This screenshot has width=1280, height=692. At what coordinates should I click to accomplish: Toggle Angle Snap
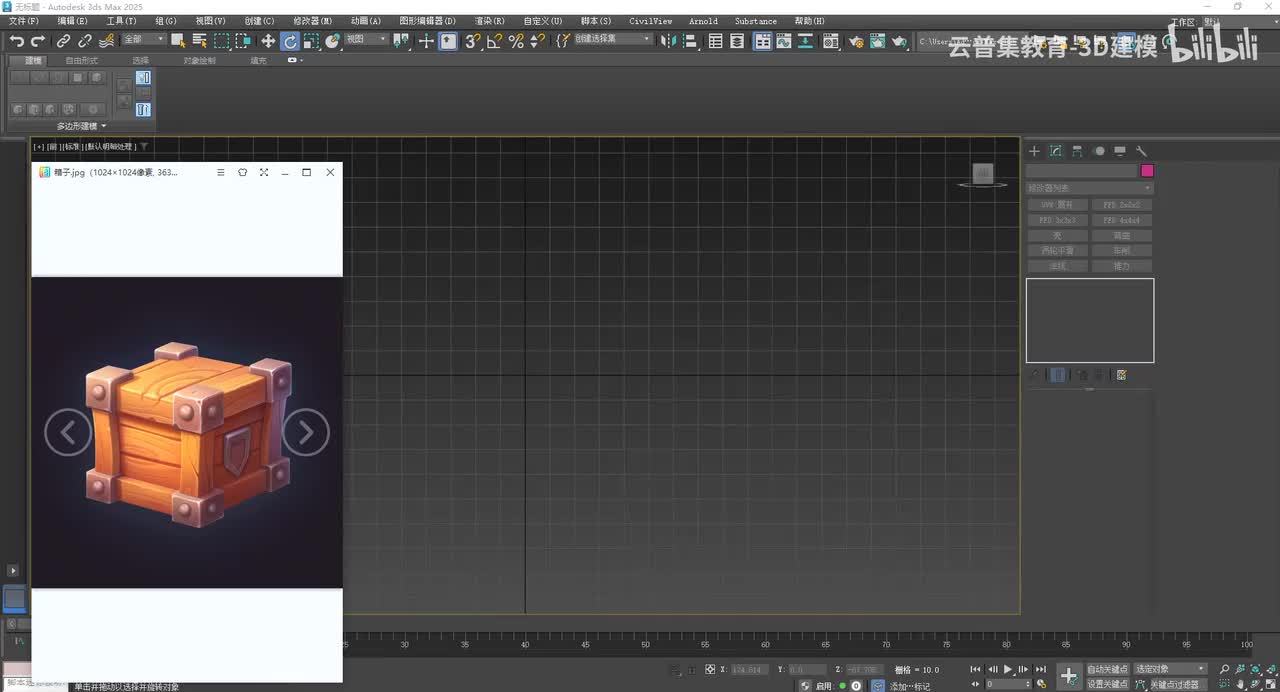tap(495, 41)
